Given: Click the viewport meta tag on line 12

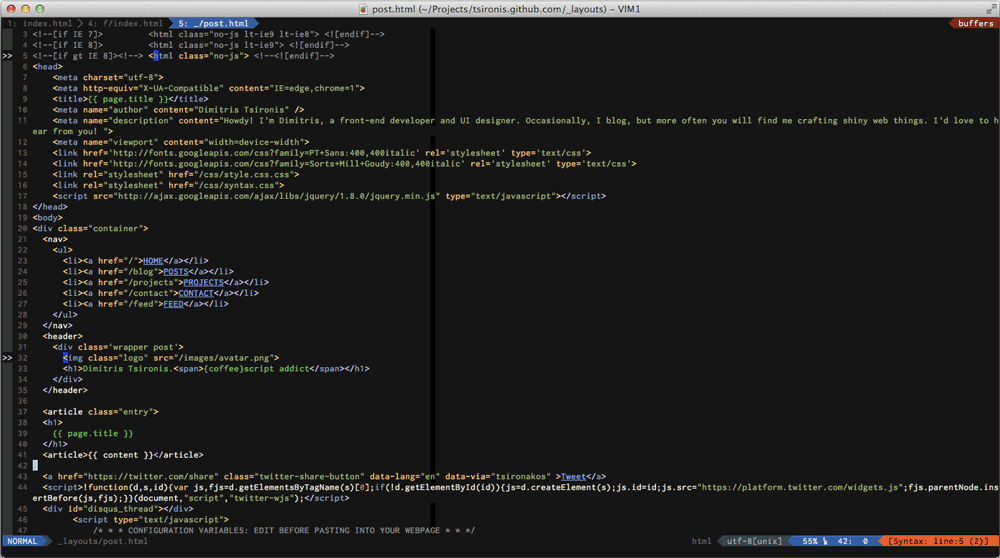Looking at the screenshot, I should click(x=181, y=142).
